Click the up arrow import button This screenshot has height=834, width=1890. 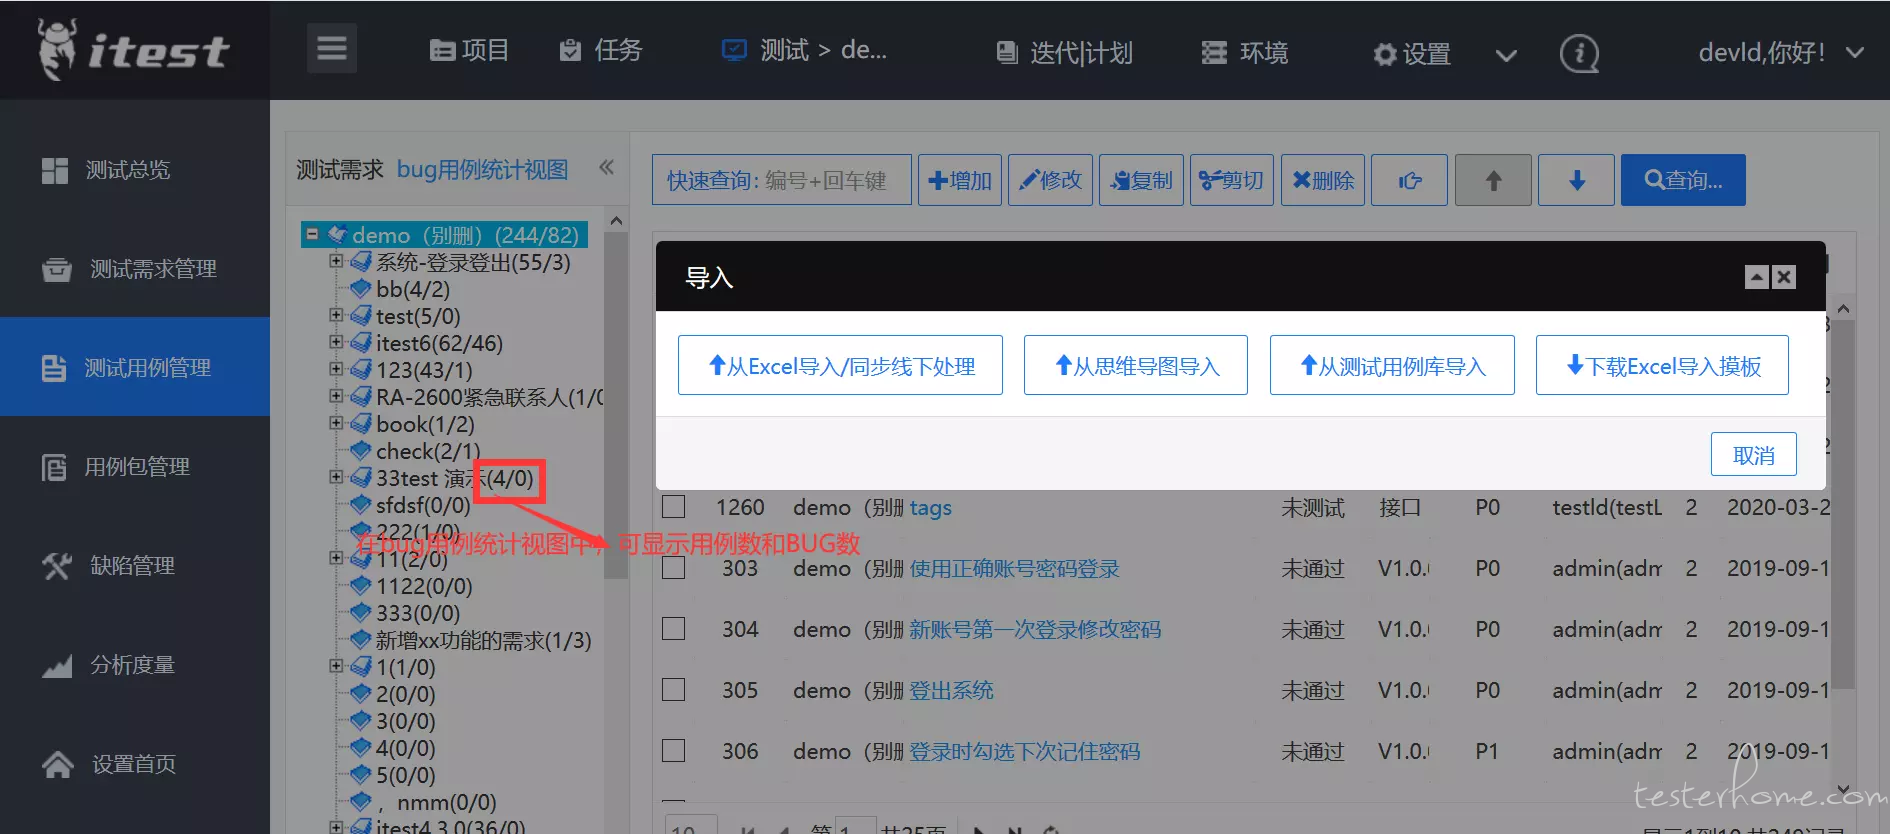(x=1493, y=180)
